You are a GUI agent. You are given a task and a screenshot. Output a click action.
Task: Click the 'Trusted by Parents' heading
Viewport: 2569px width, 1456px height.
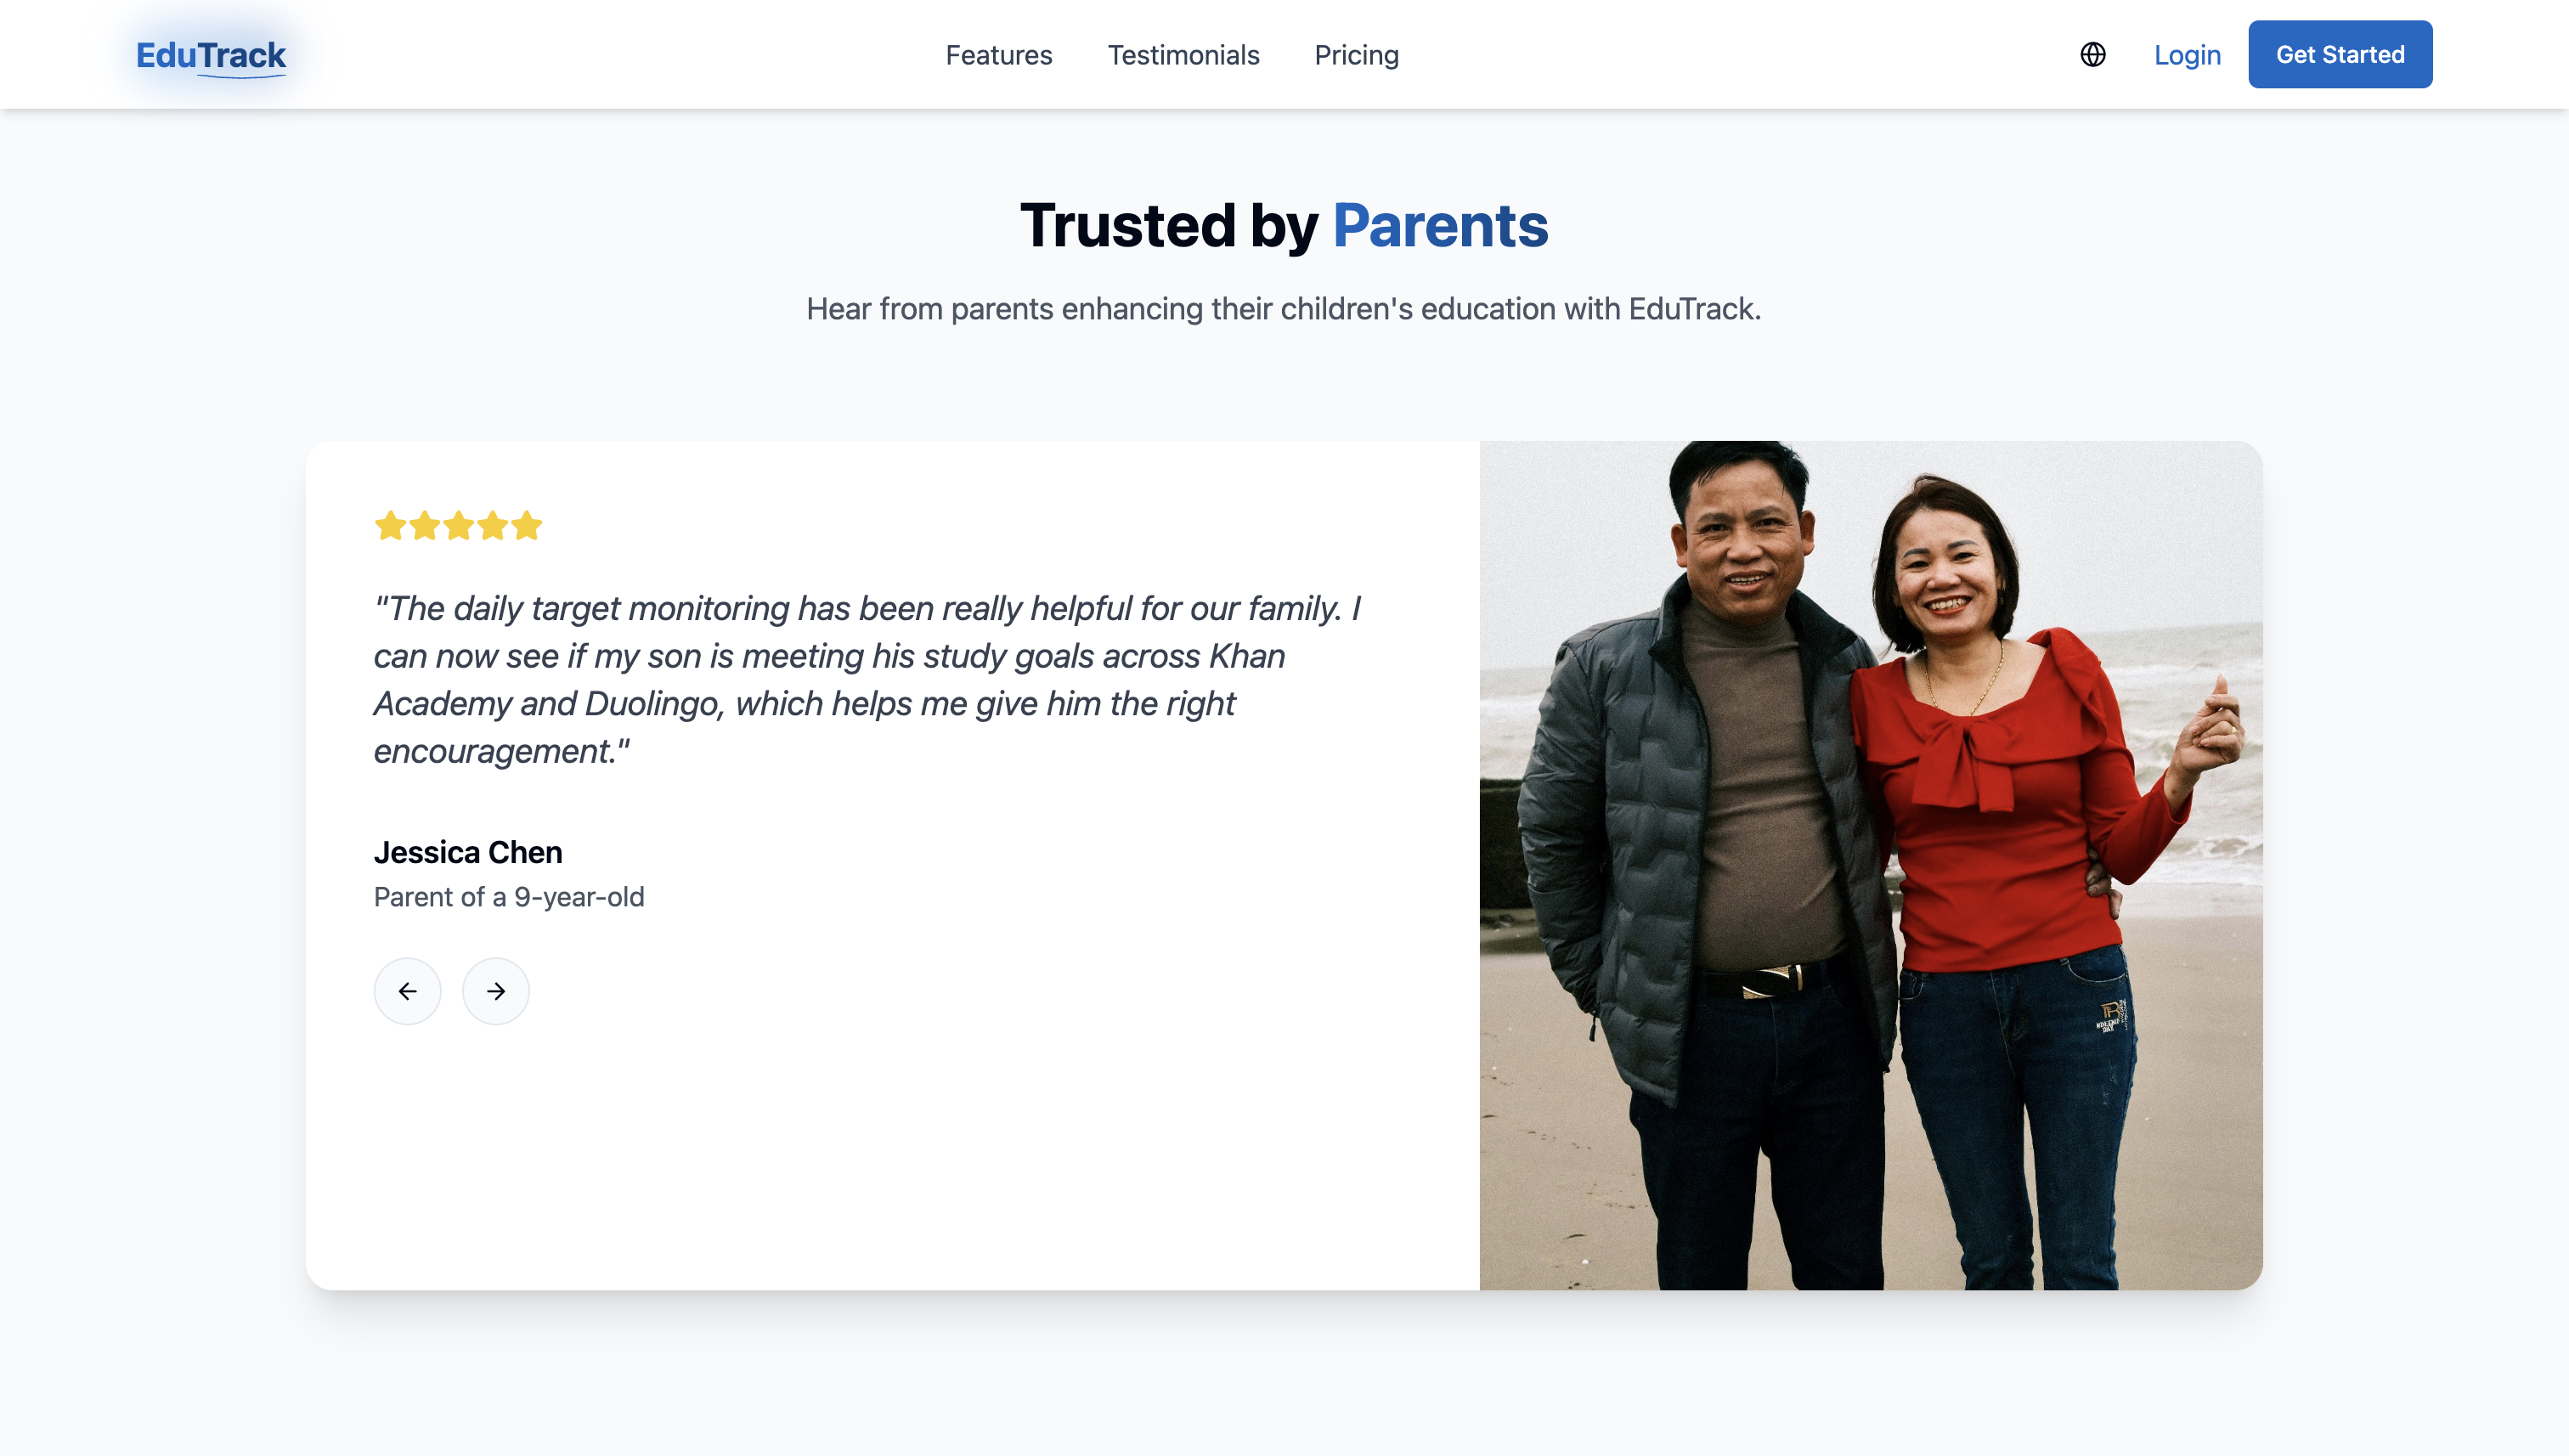[x=1284, y=225]
